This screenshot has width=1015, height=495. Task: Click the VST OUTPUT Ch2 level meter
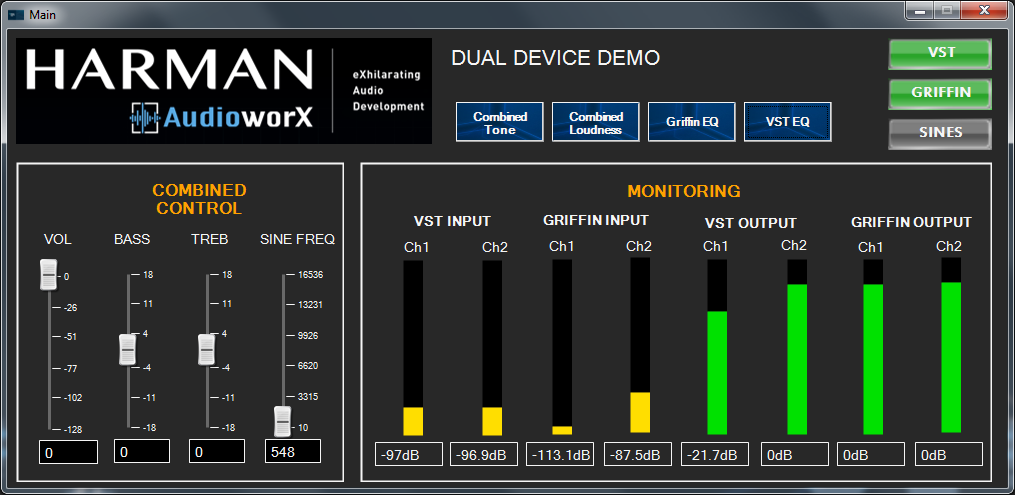pos(797,347)
